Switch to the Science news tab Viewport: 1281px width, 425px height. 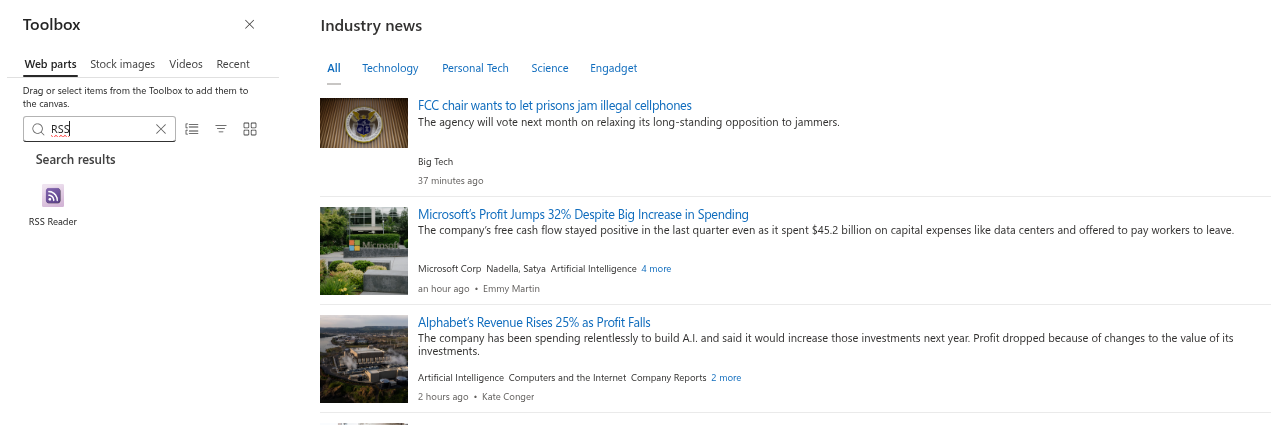[550, 68]
